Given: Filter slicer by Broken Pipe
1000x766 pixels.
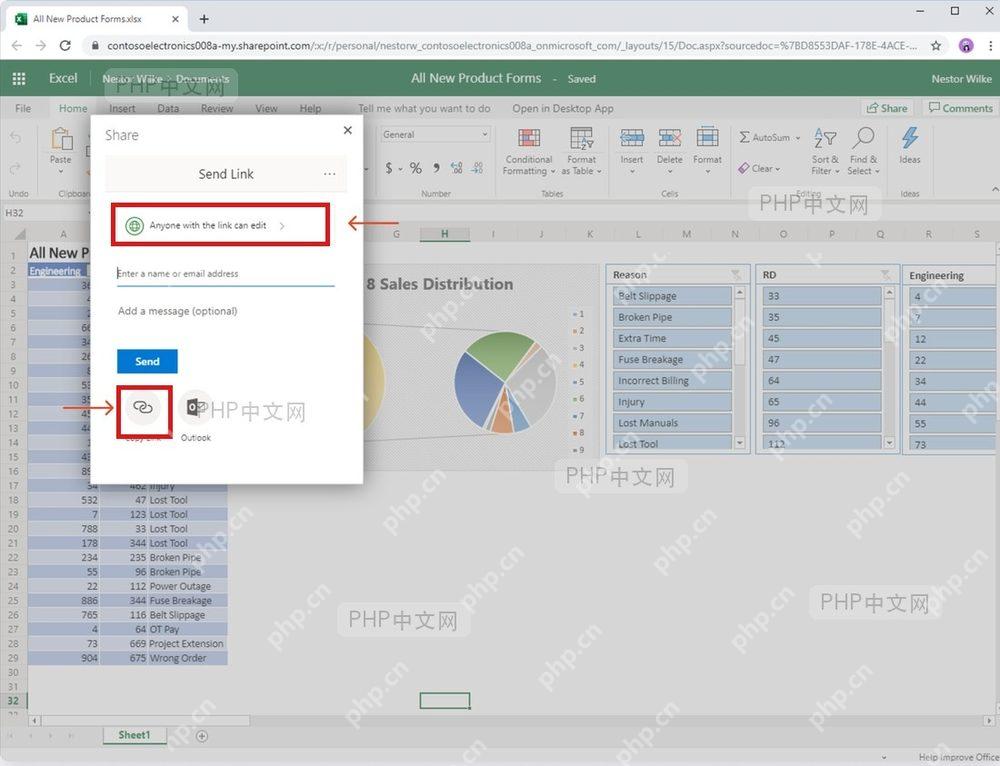Looking at the screenshot, I should tap(672, 317).
